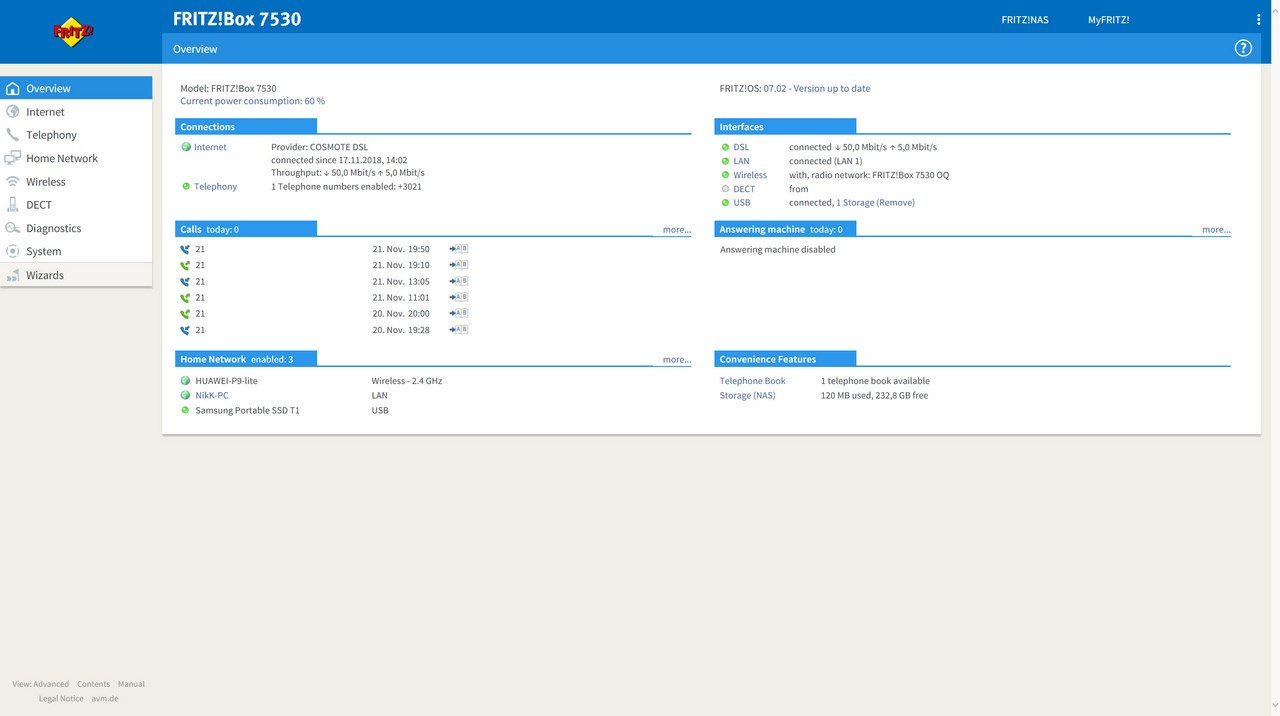Add 21. Nov. 11:01 caller to phonebook
This screenshot has height=716, width=1280.
pyautogui.click(x=459, y=297)
